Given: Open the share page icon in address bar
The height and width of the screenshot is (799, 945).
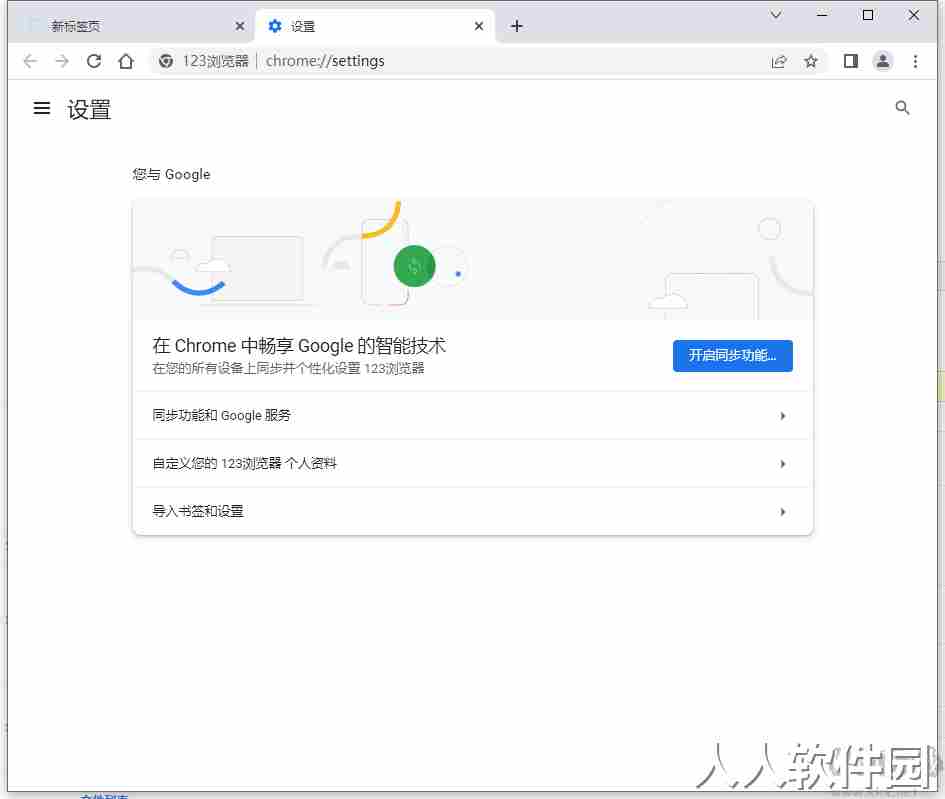Looking at the screenshot, I should (779, 61).
